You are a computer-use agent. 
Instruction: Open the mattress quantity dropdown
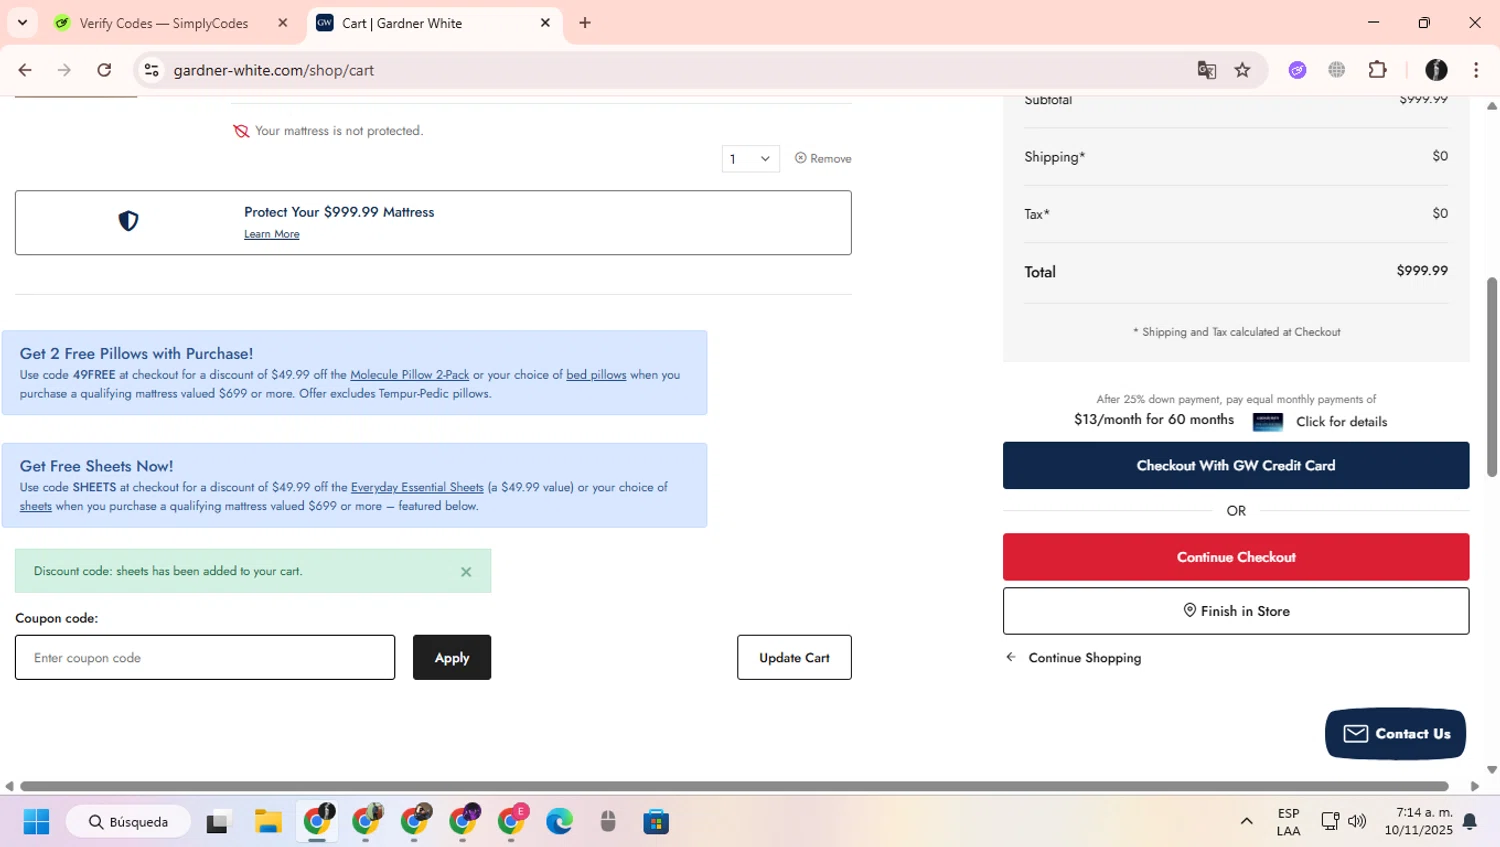click(x=750, y=158)
